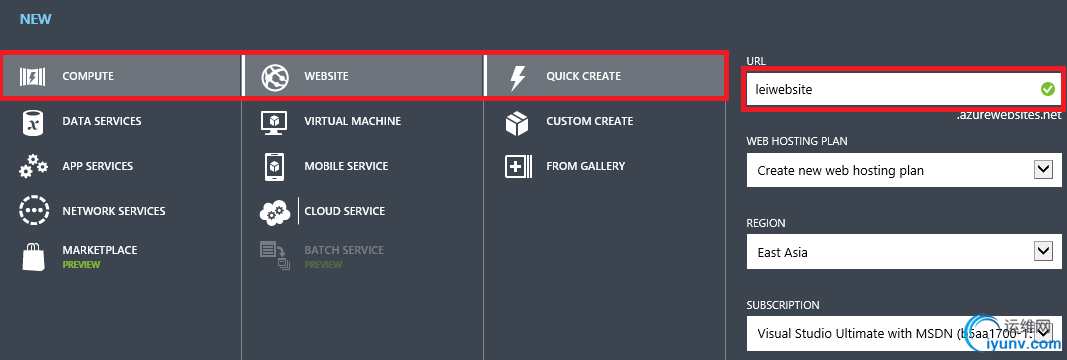Open the Subscription dropdown
Image resolution: width=1067 pixels, height=360 pixels.
[904, 333]
